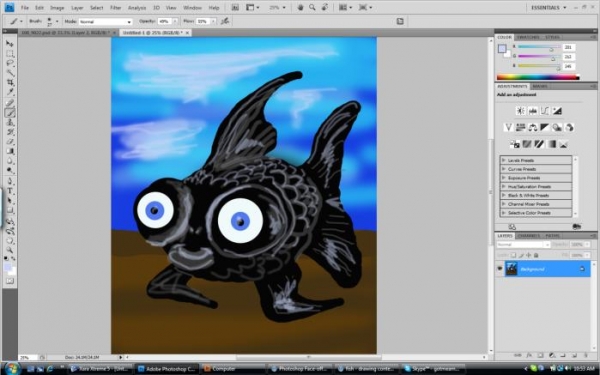Click the Rotate View tool in the application bar
This screenshot has height=375, width=600.
[x=324, y=7]
